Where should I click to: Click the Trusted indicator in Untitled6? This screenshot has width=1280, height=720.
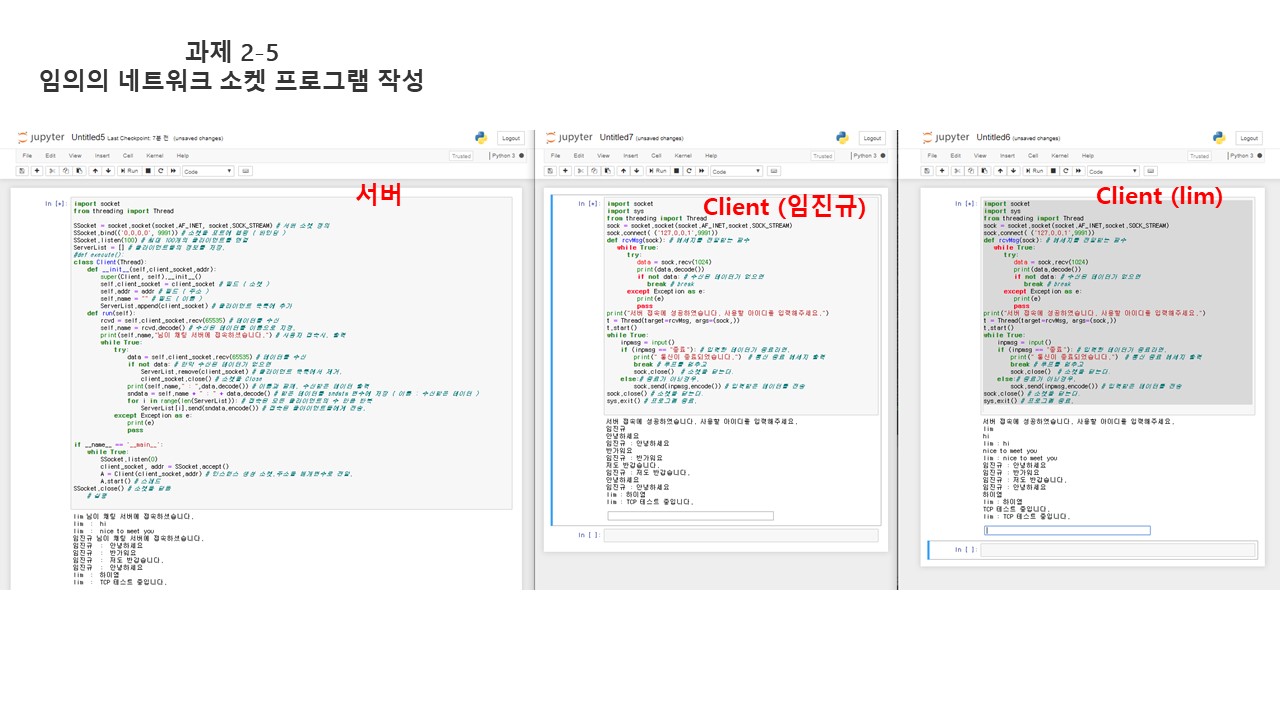1200,156
